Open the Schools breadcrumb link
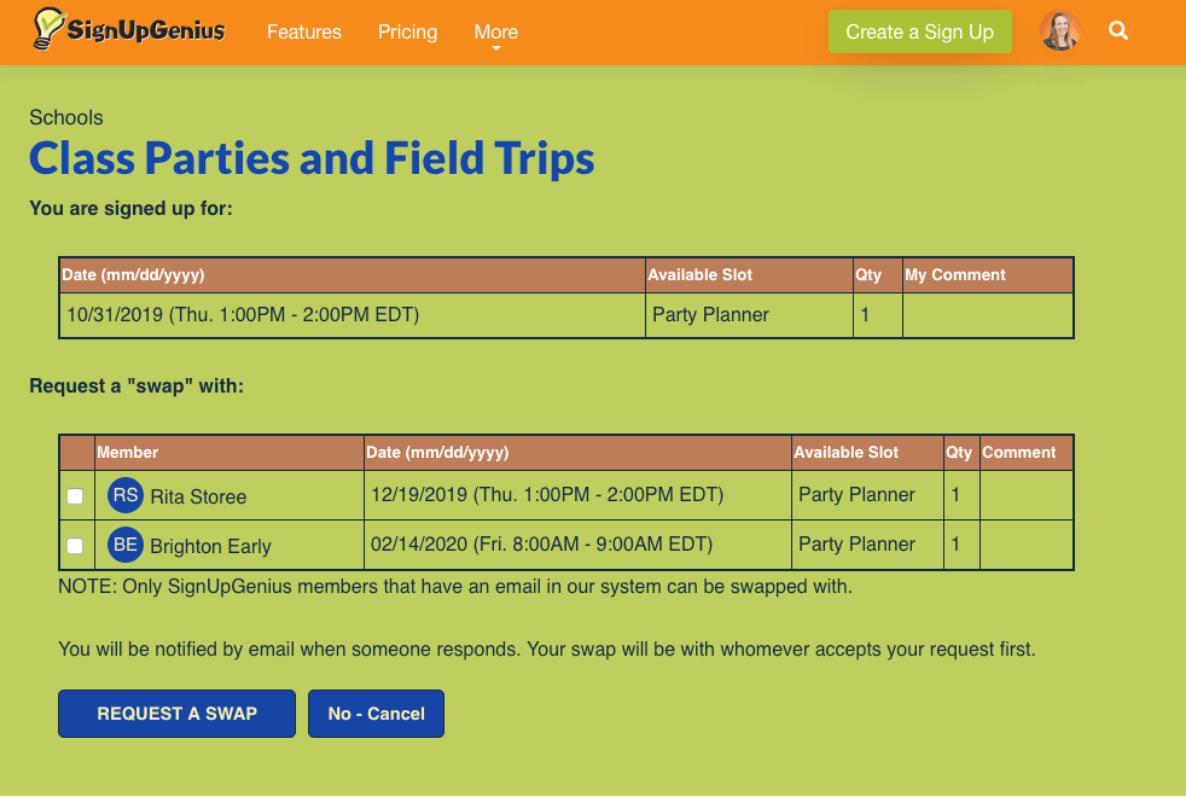 click(66, 117)
